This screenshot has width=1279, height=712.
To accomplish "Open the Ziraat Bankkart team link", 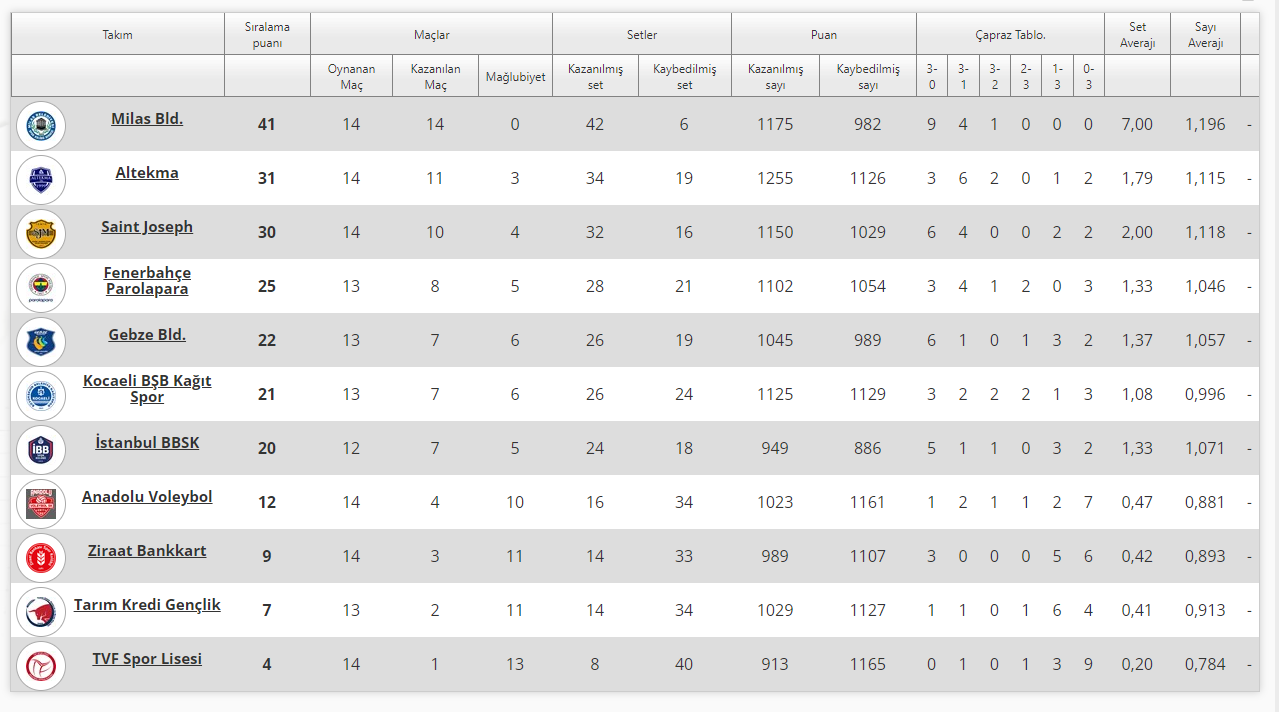I will pos(147,551).
